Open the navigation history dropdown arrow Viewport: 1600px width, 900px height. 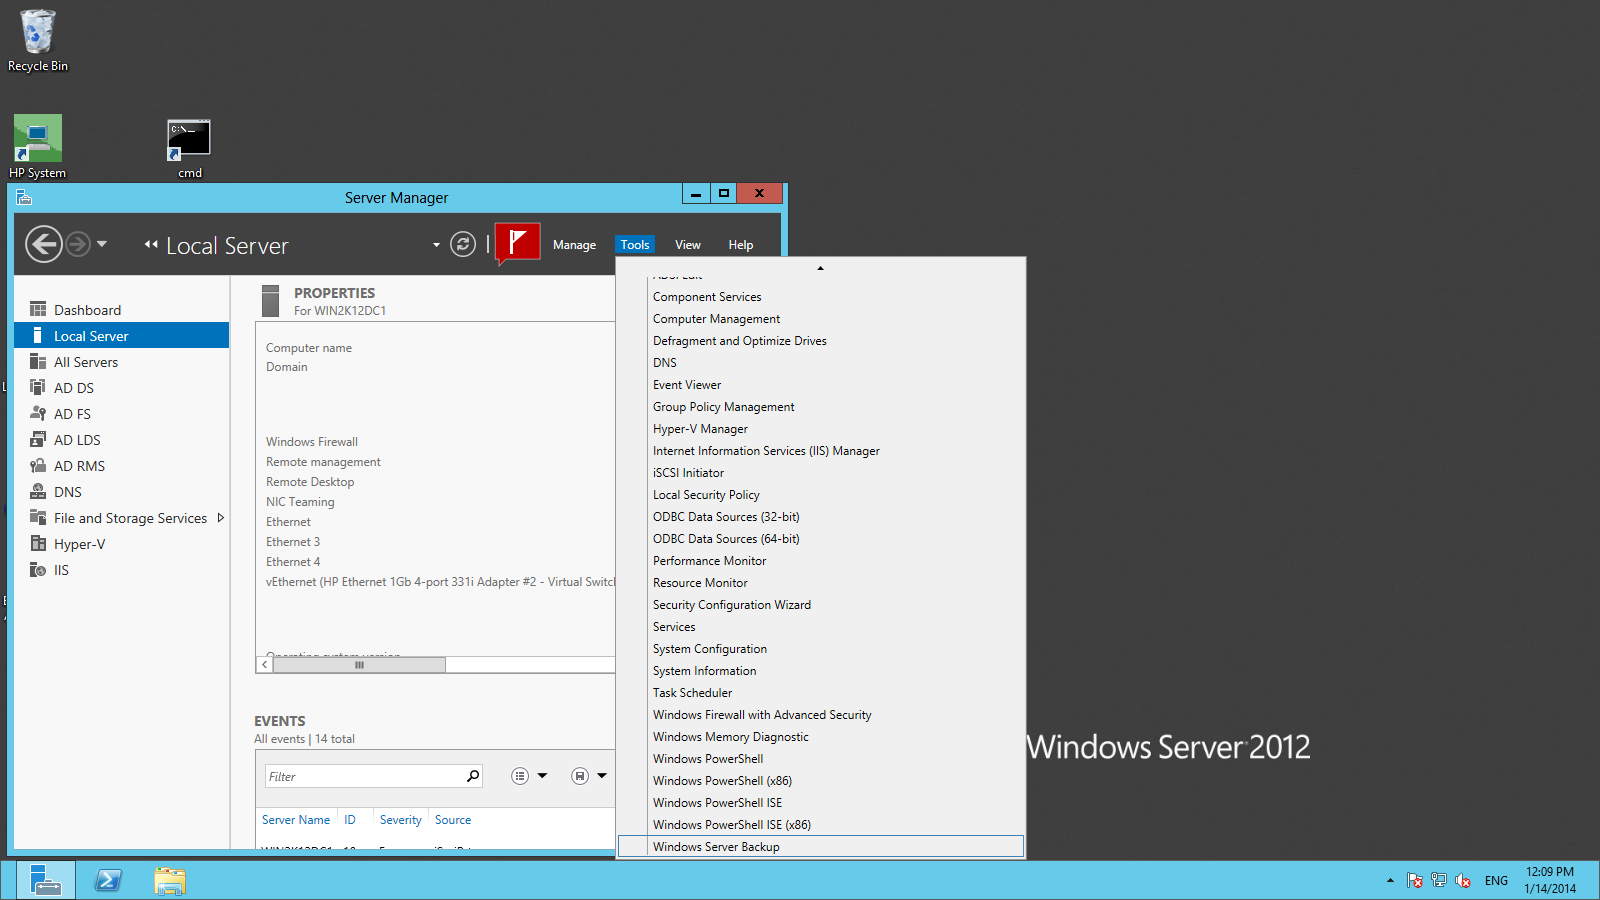(x=102, y=244)
